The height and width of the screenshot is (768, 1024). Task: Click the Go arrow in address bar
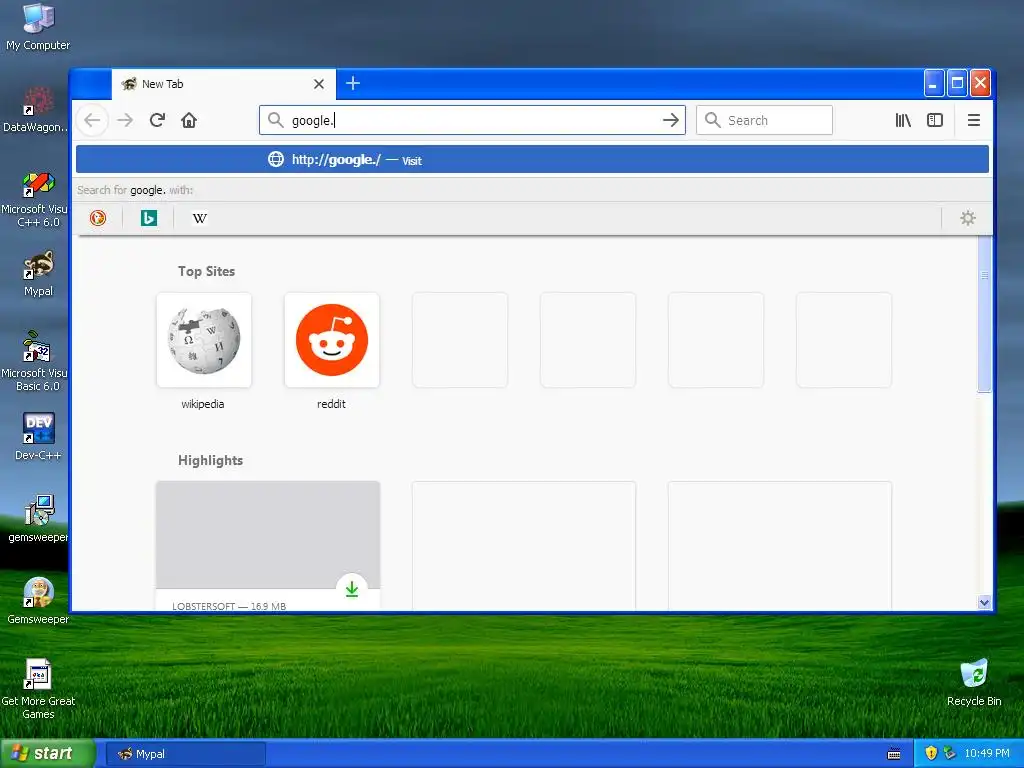point(670,120)
